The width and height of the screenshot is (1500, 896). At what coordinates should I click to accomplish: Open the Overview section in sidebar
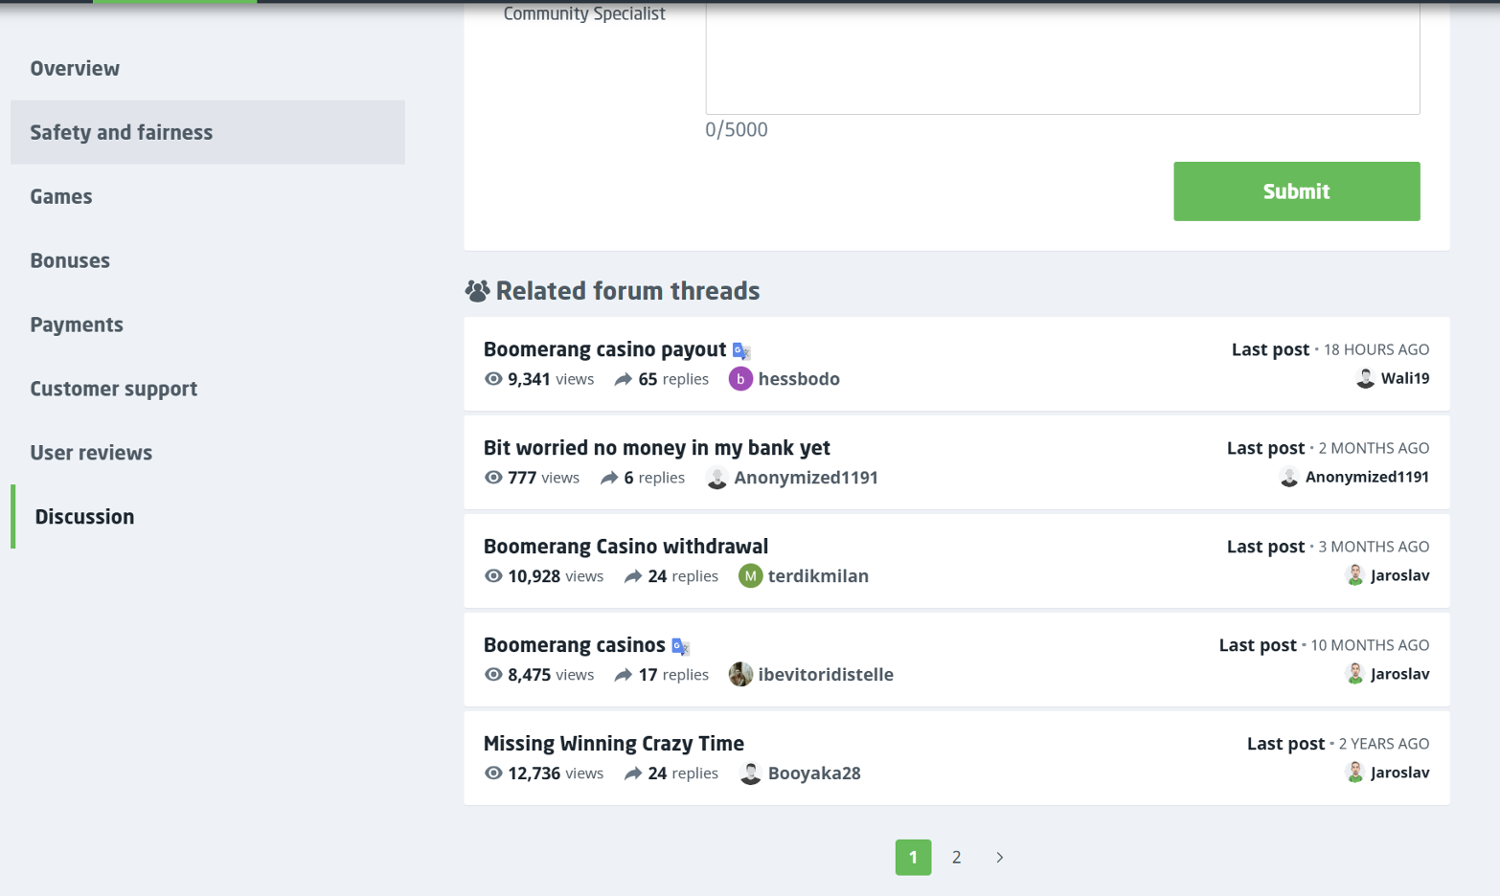tap(75, 68)
